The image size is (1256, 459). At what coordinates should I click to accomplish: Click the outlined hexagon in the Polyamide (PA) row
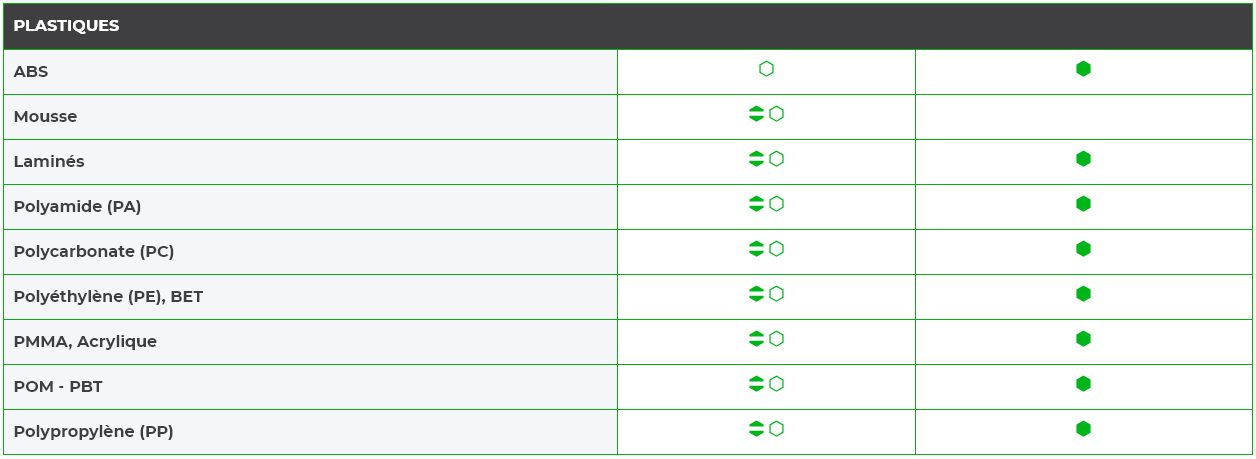click(776, 204)
